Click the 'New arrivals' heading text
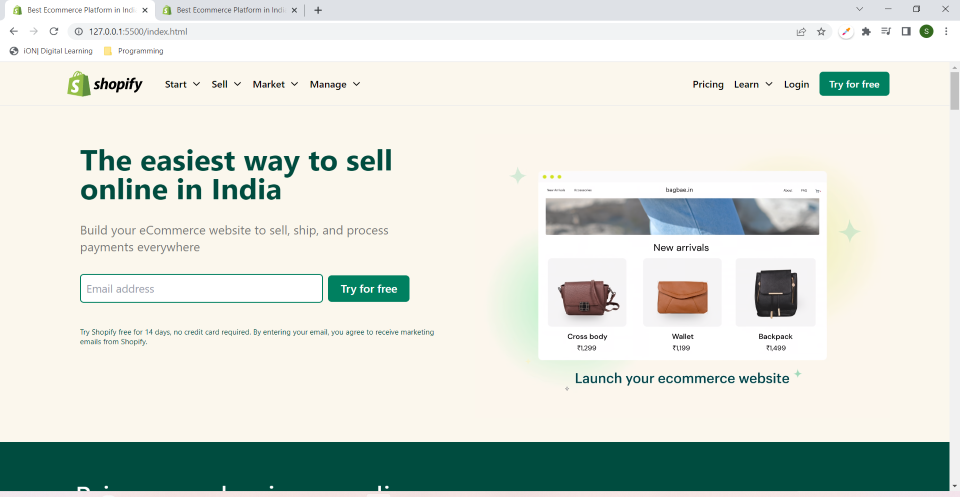The image size is (960, 497). coord(681,247)
